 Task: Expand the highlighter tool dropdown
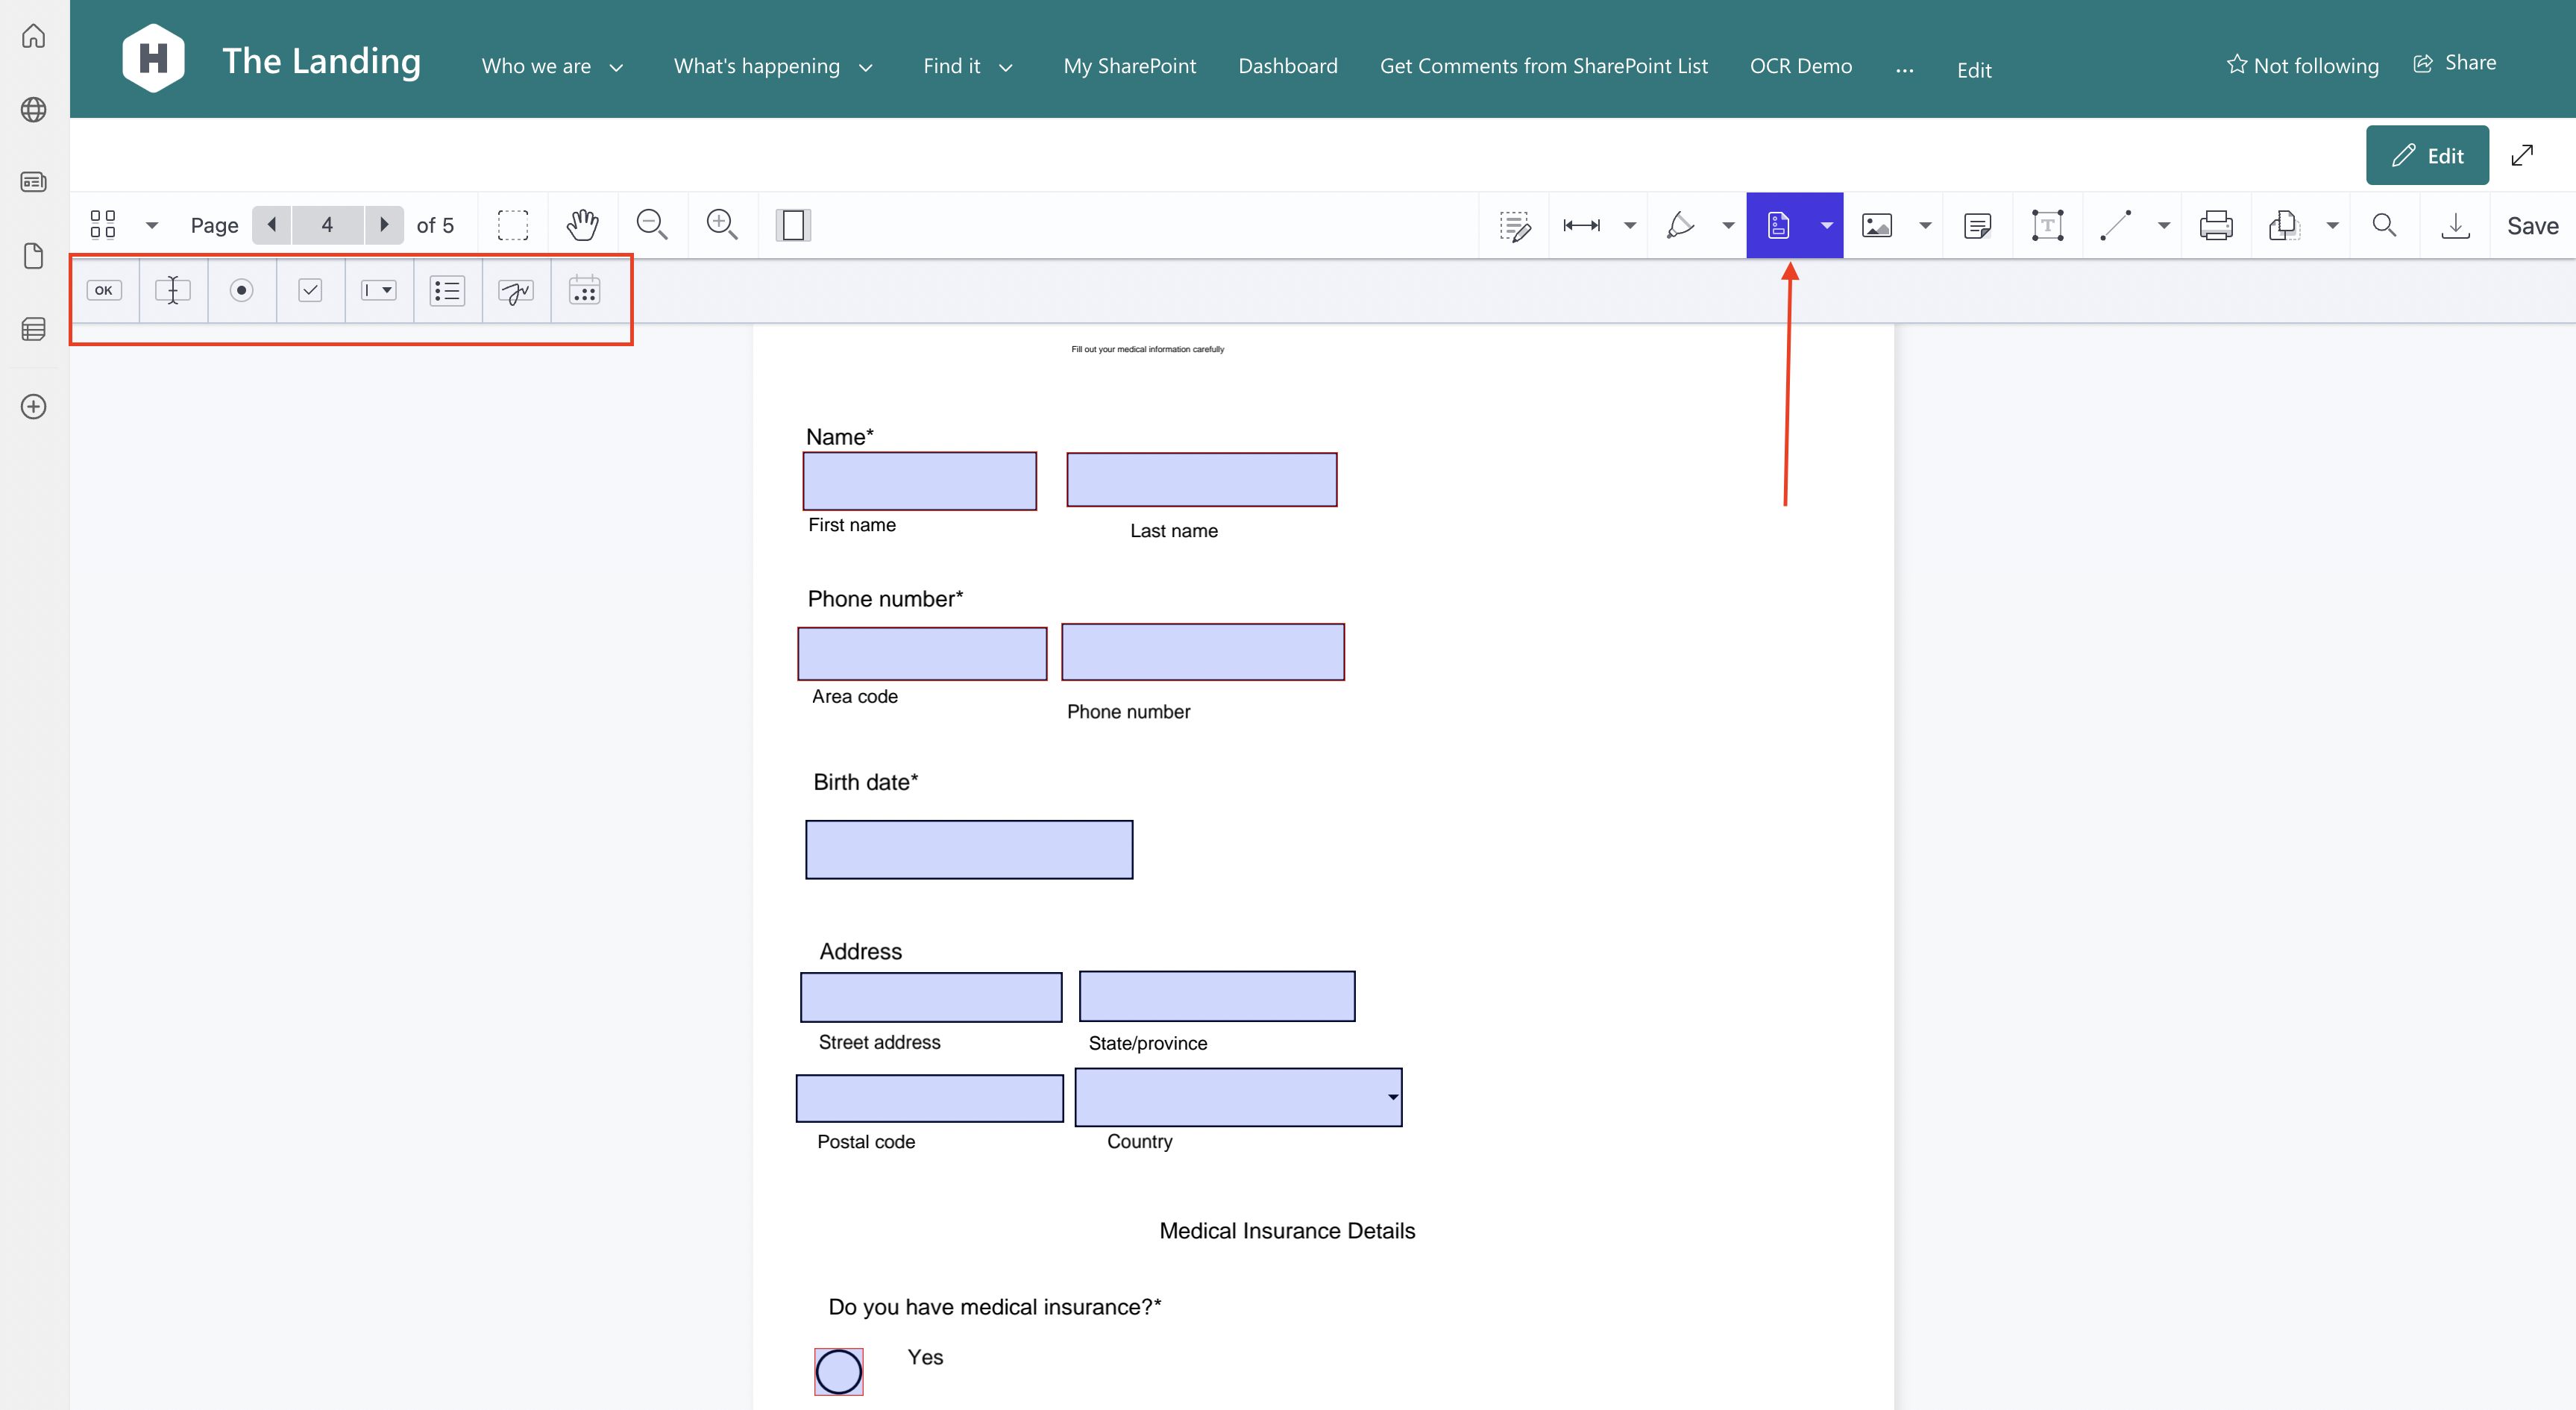click(1729, 224)
